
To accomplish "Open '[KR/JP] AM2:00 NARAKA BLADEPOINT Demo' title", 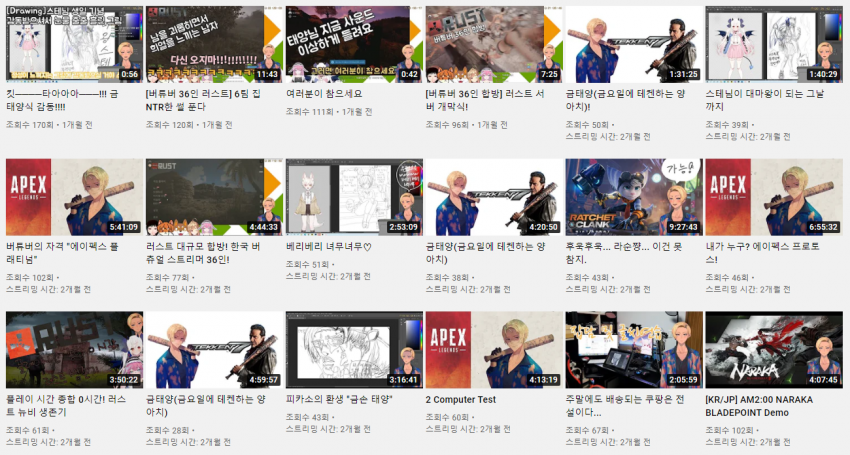I will 759,406.
